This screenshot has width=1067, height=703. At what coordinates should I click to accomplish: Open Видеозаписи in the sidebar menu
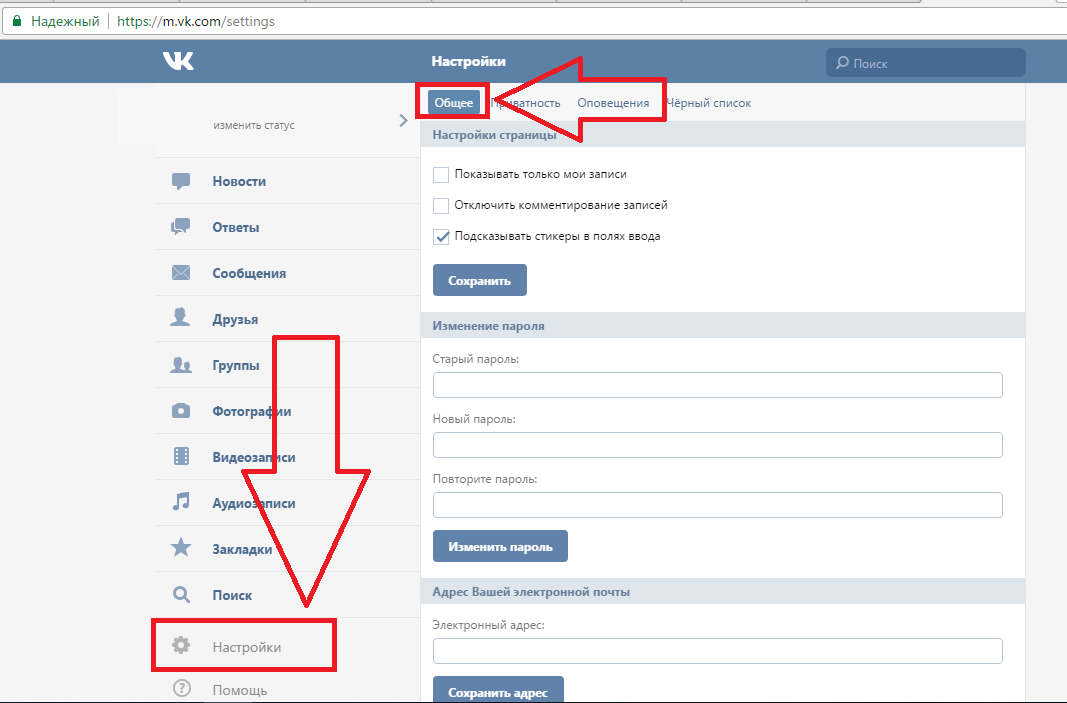click(288, 457)
